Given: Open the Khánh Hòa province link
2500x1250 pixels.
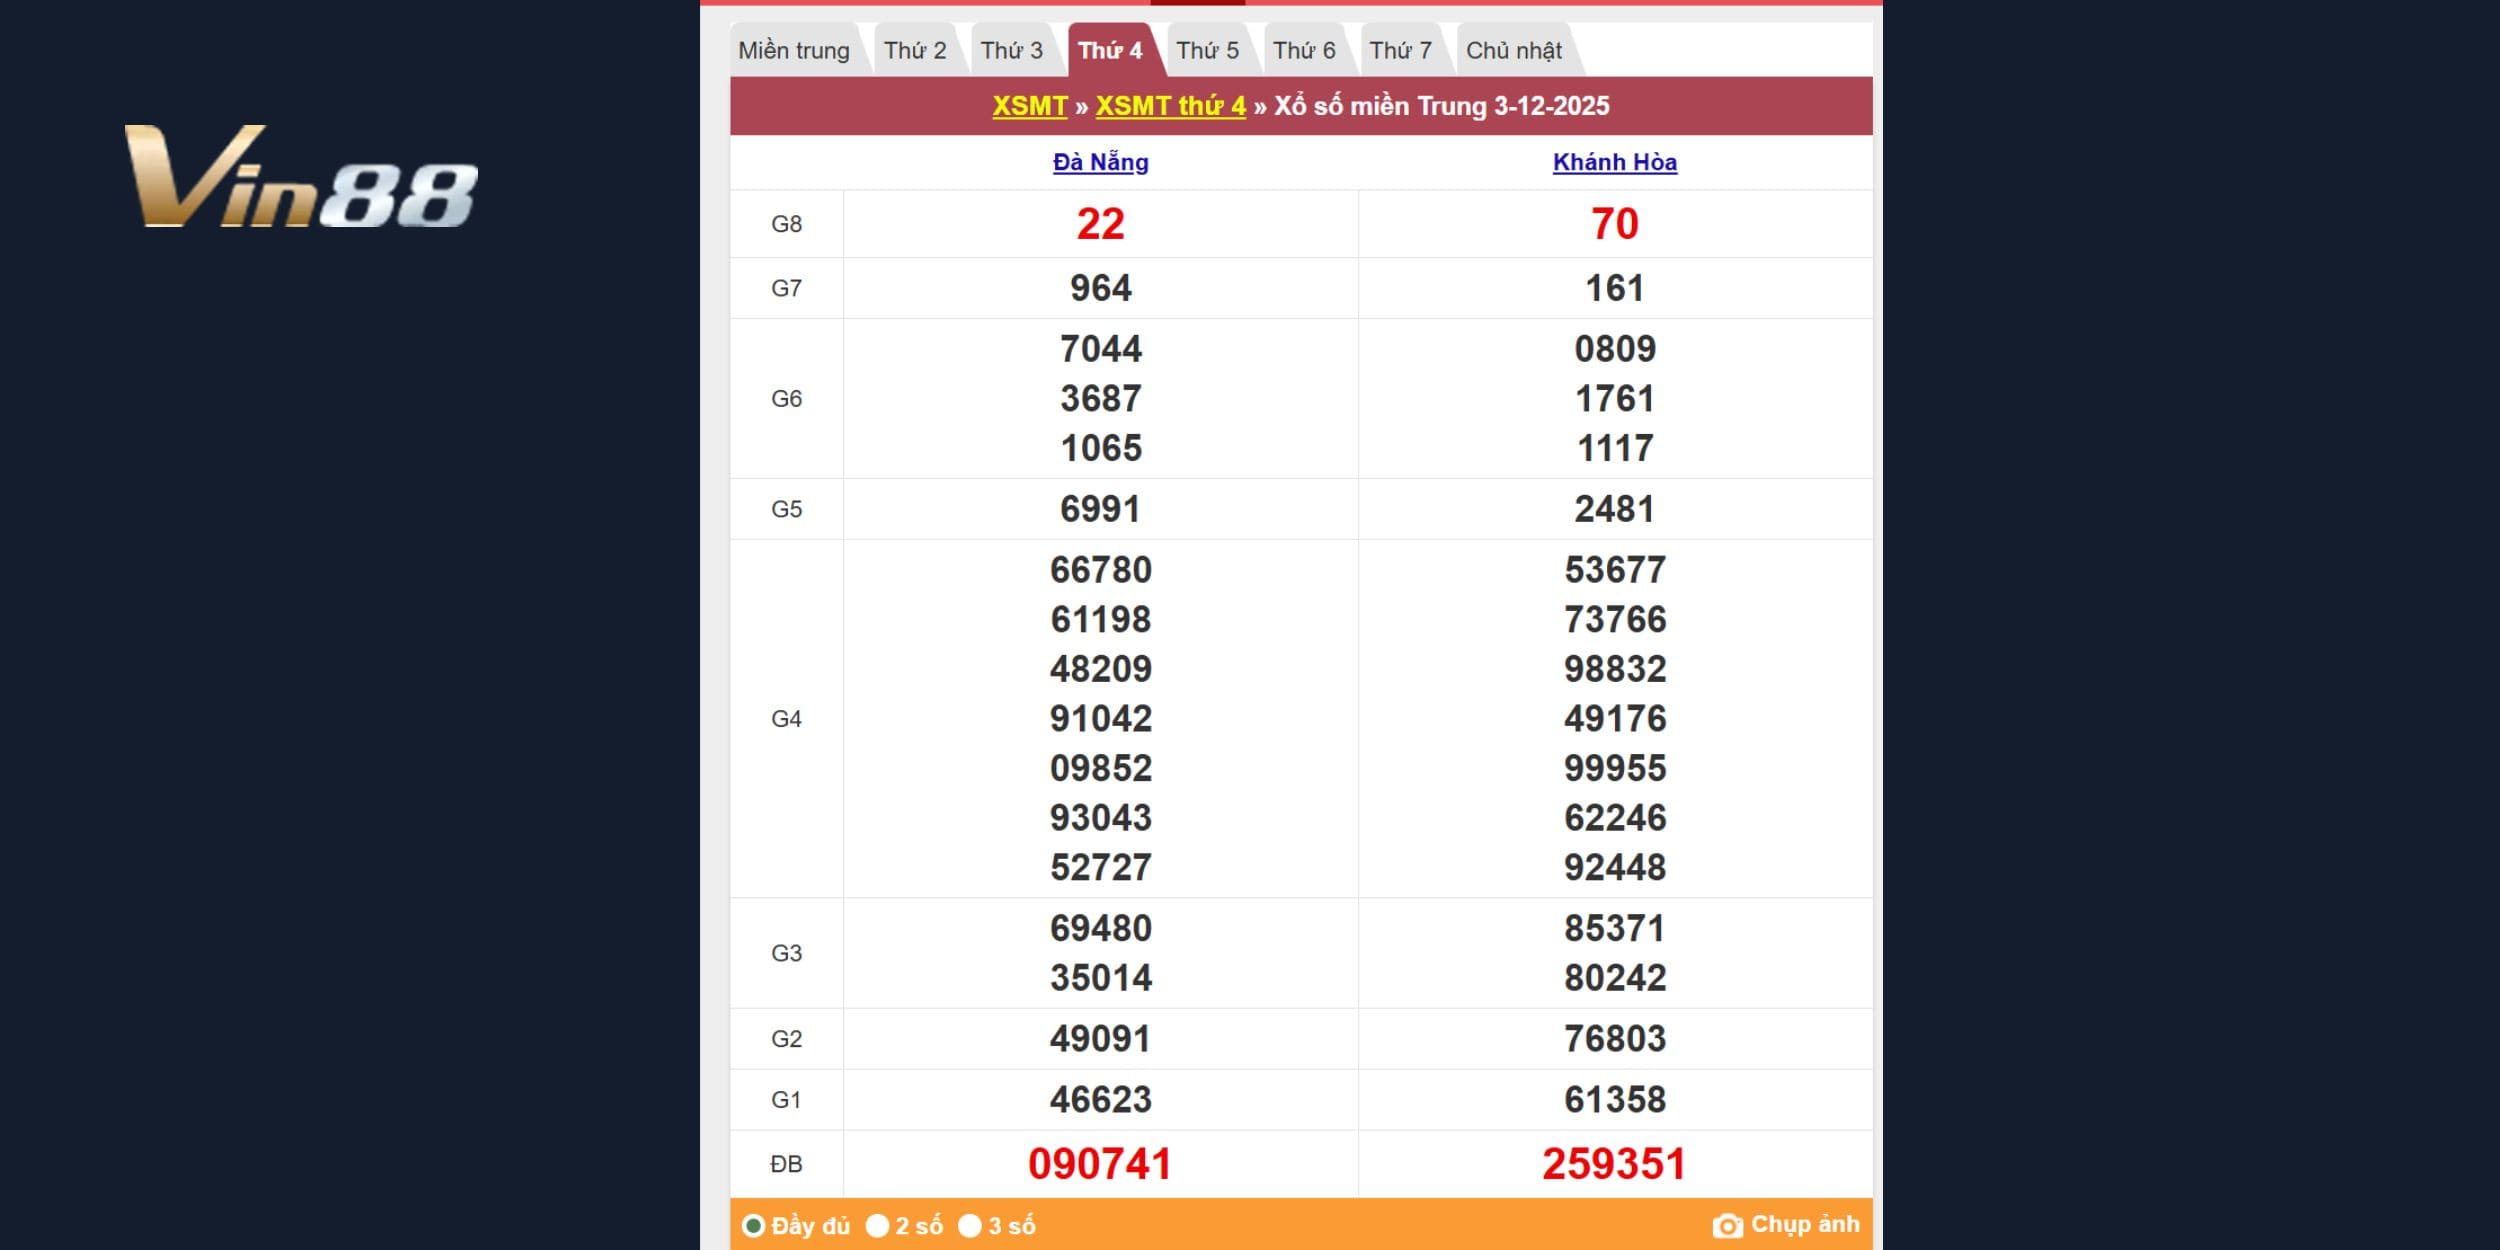Looking at the screenshot, I should click(x=1615, y=162).
